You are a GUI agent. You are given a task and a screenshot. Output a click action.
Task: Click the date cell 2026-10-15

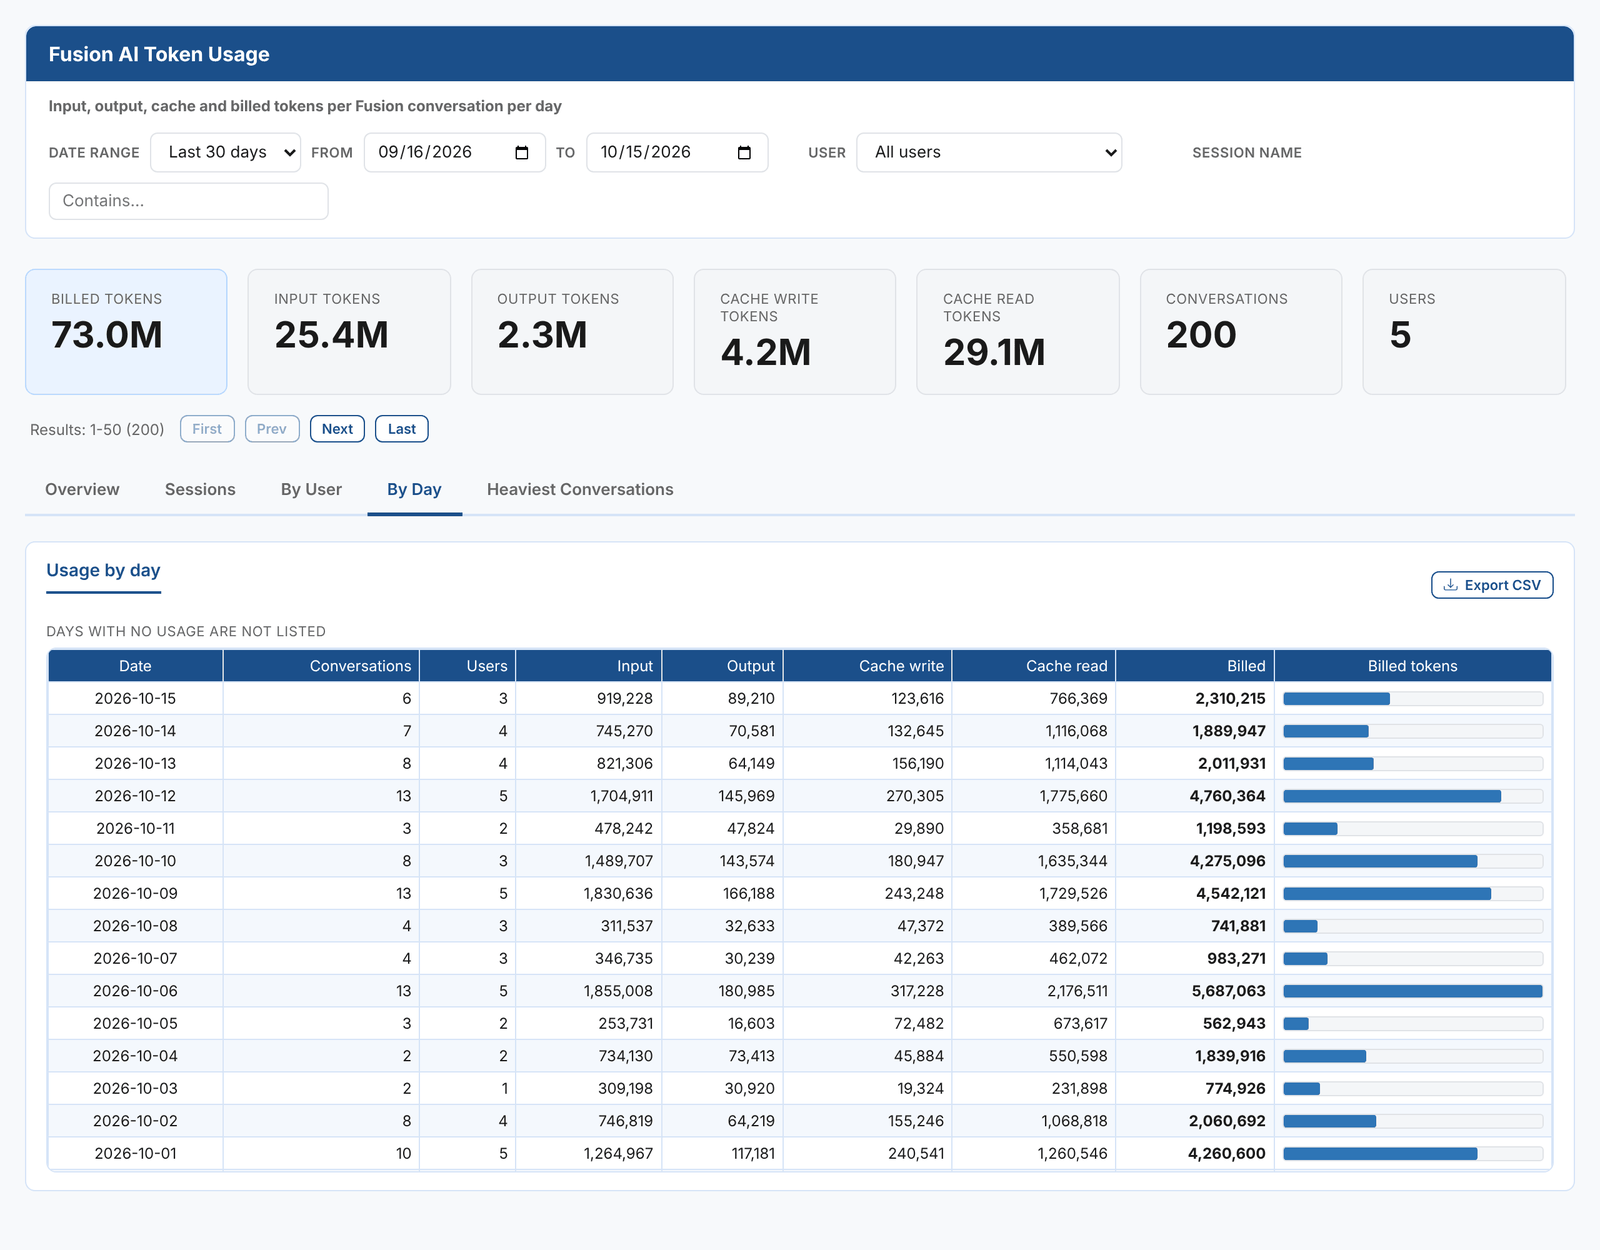pos(135,698)
